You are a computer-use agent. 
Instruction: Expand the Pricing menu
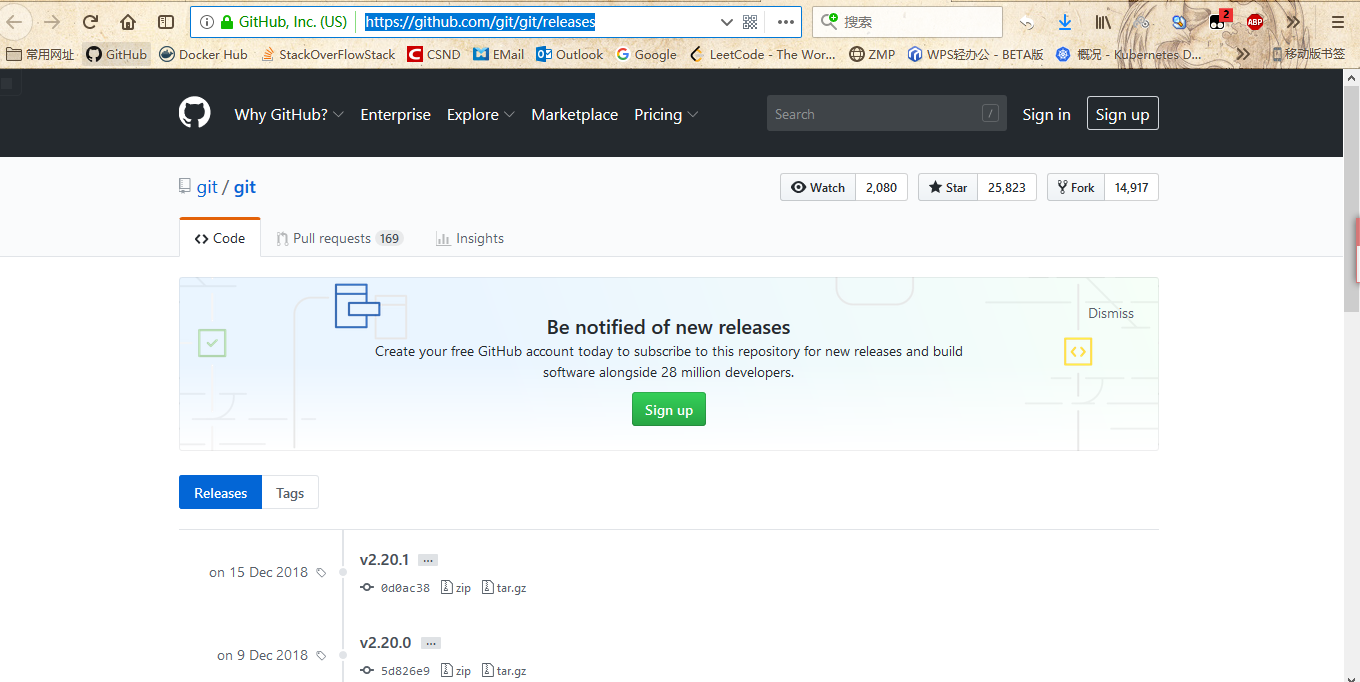coord(666,114)
